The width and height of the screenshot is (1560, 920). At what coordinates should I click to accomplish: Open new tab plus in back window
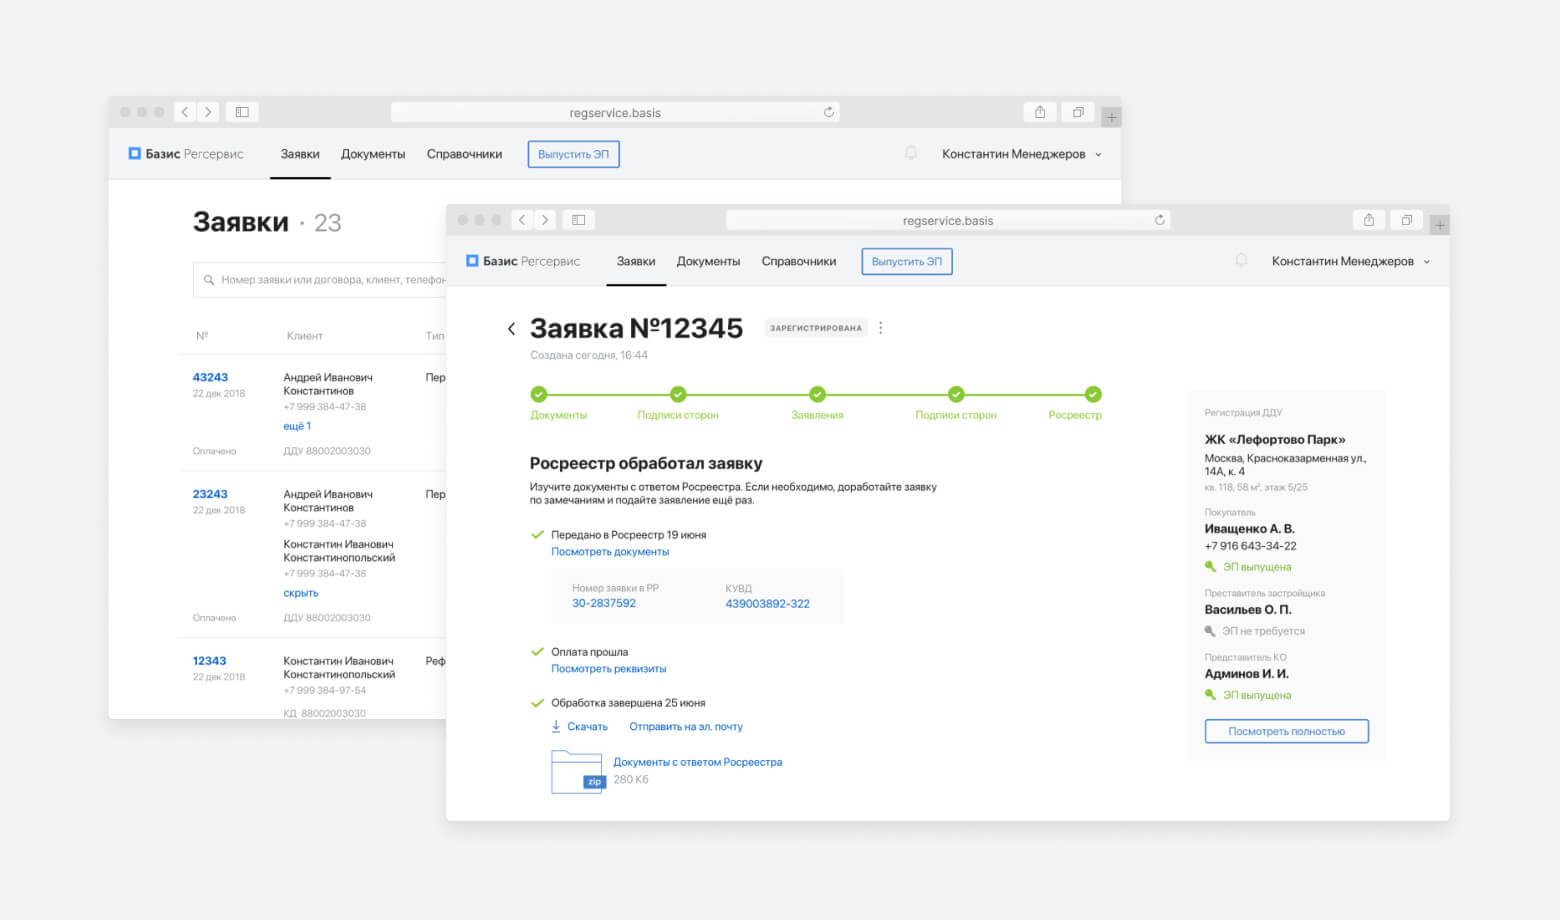pyautogui.click(x=1111, y=117)
